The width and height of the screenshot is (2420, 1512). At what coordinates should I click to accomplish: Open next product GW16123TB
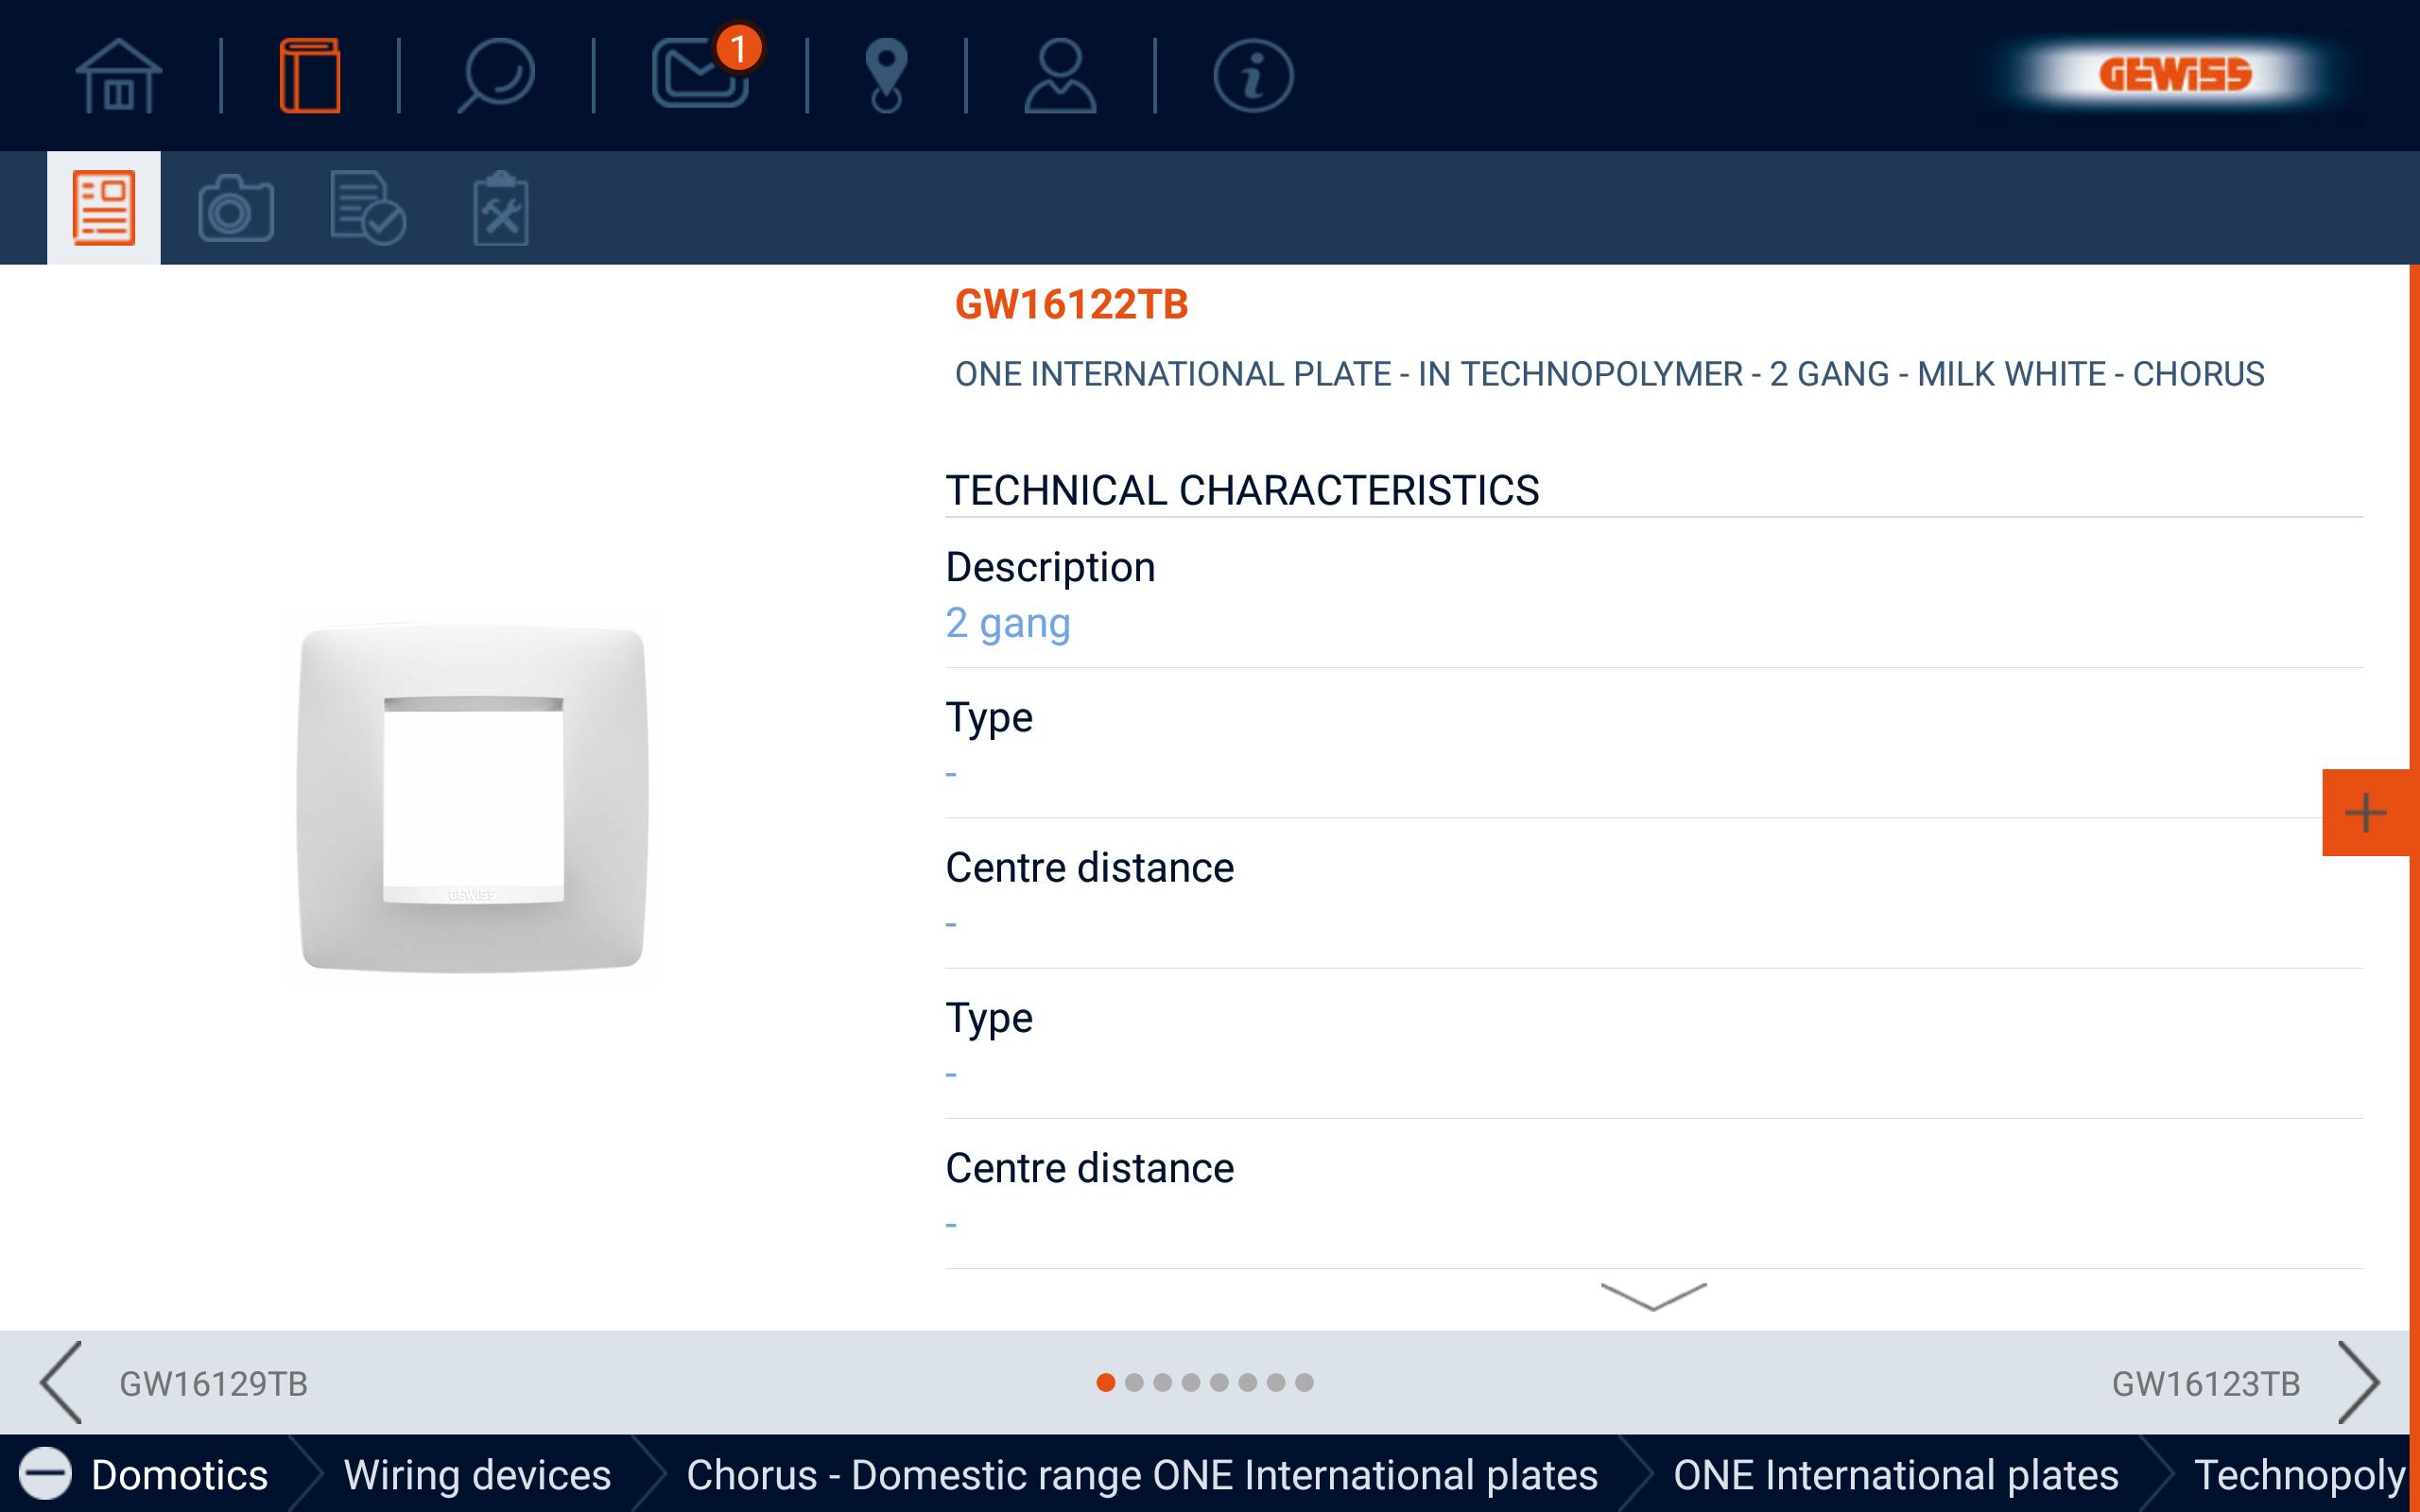(2206, 1384)
